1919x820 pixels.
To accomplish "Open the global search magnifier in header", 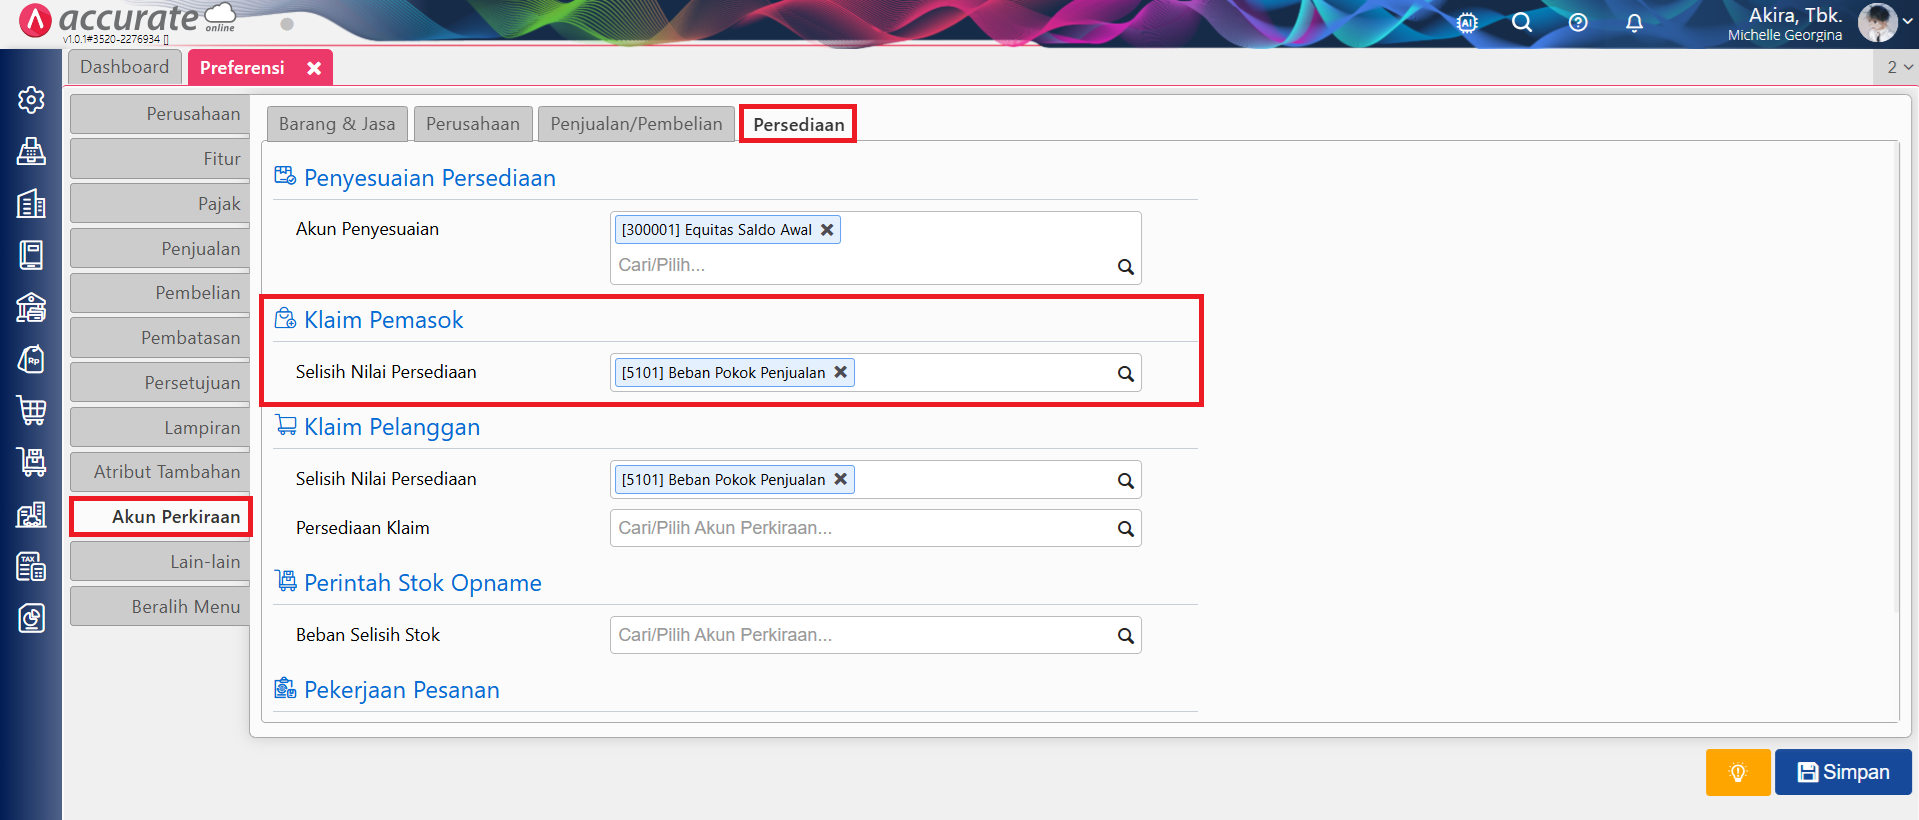I will pyautogui.click(x=1522, y=23).
